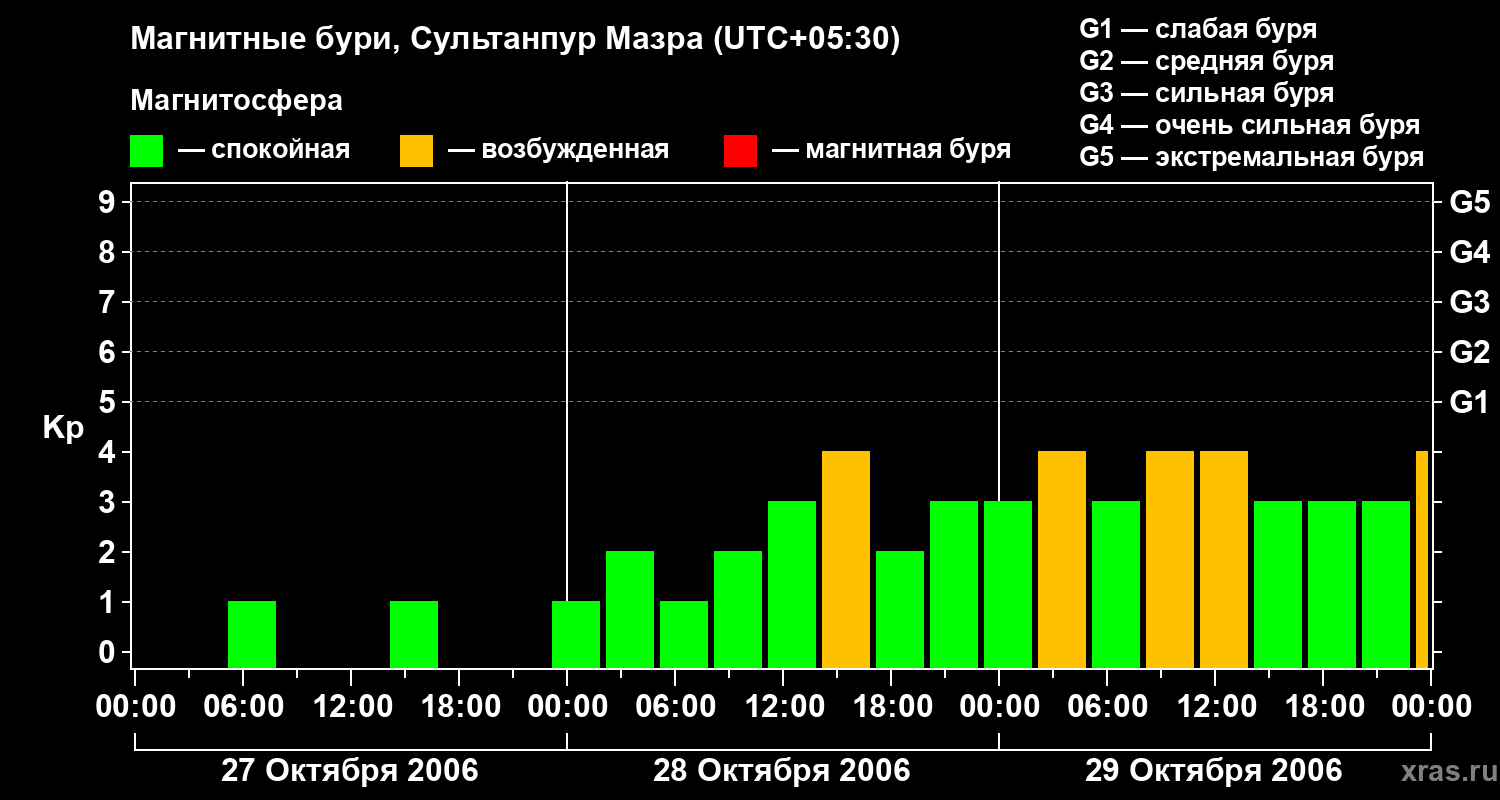1500x800 pixels.
Task: Click the second green bar on 27 October
Action: pyautogui.click(x=414, y=635)
